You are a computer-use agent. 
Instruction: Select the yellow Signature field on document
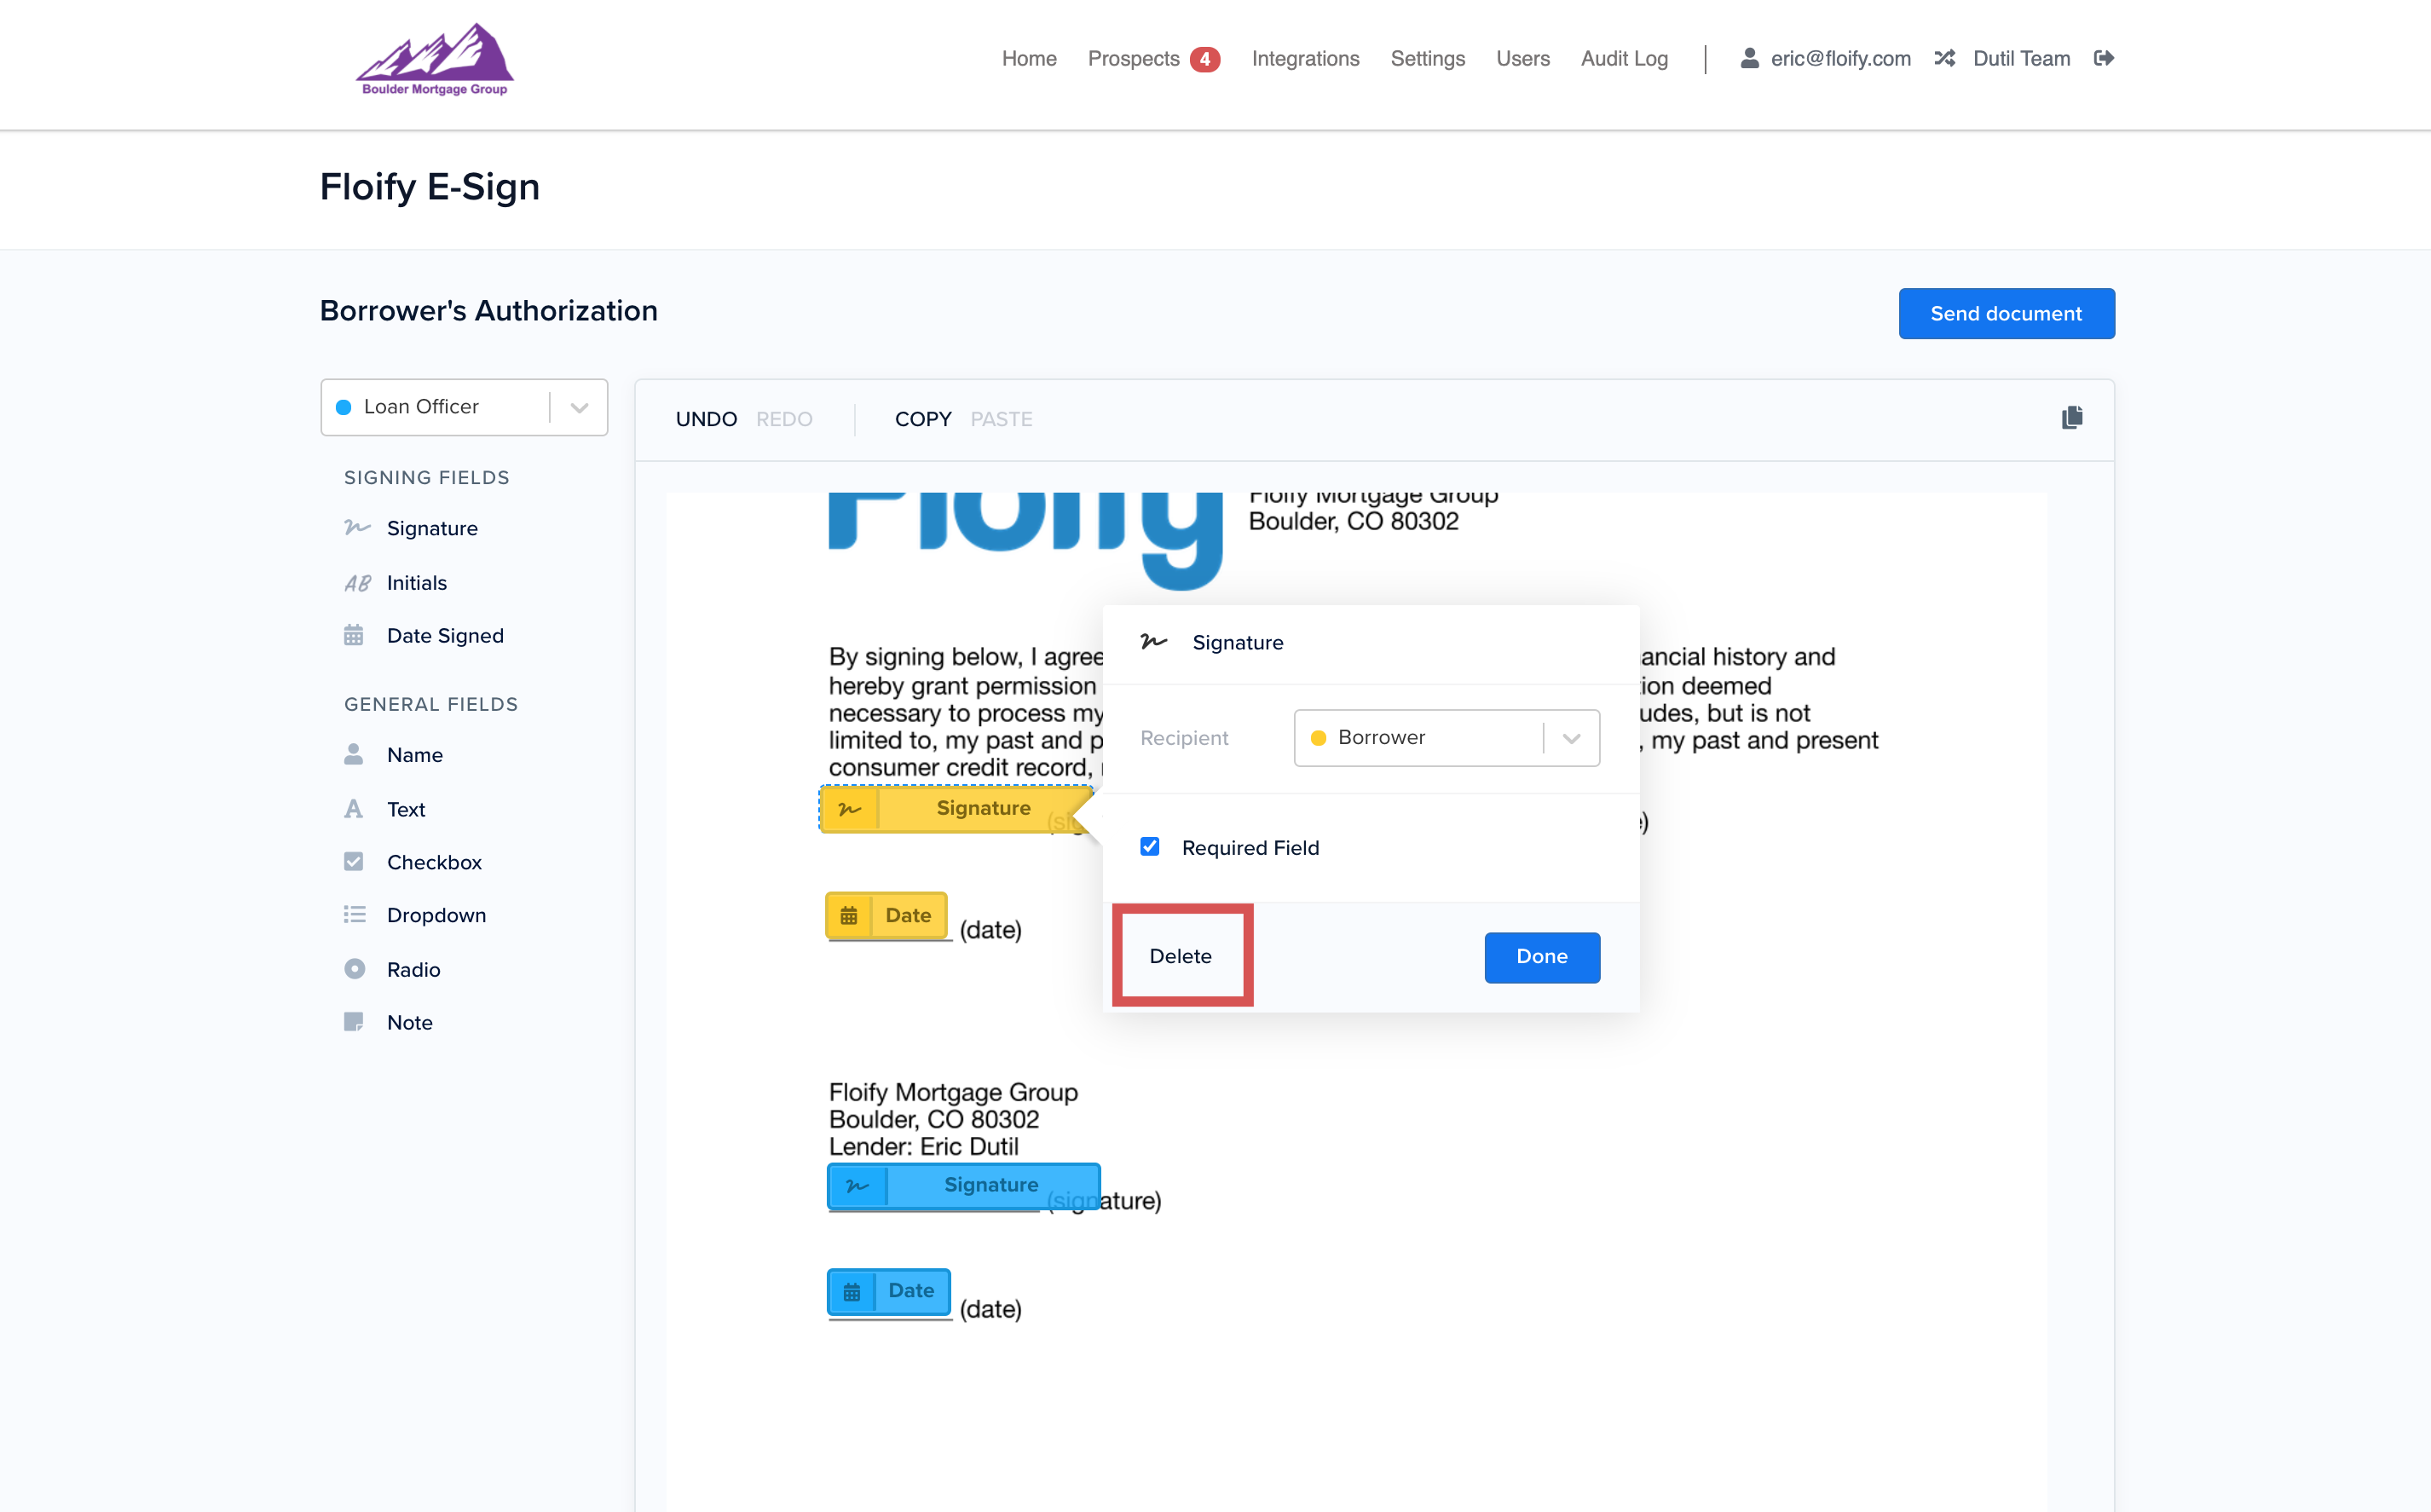click(960, 808)
